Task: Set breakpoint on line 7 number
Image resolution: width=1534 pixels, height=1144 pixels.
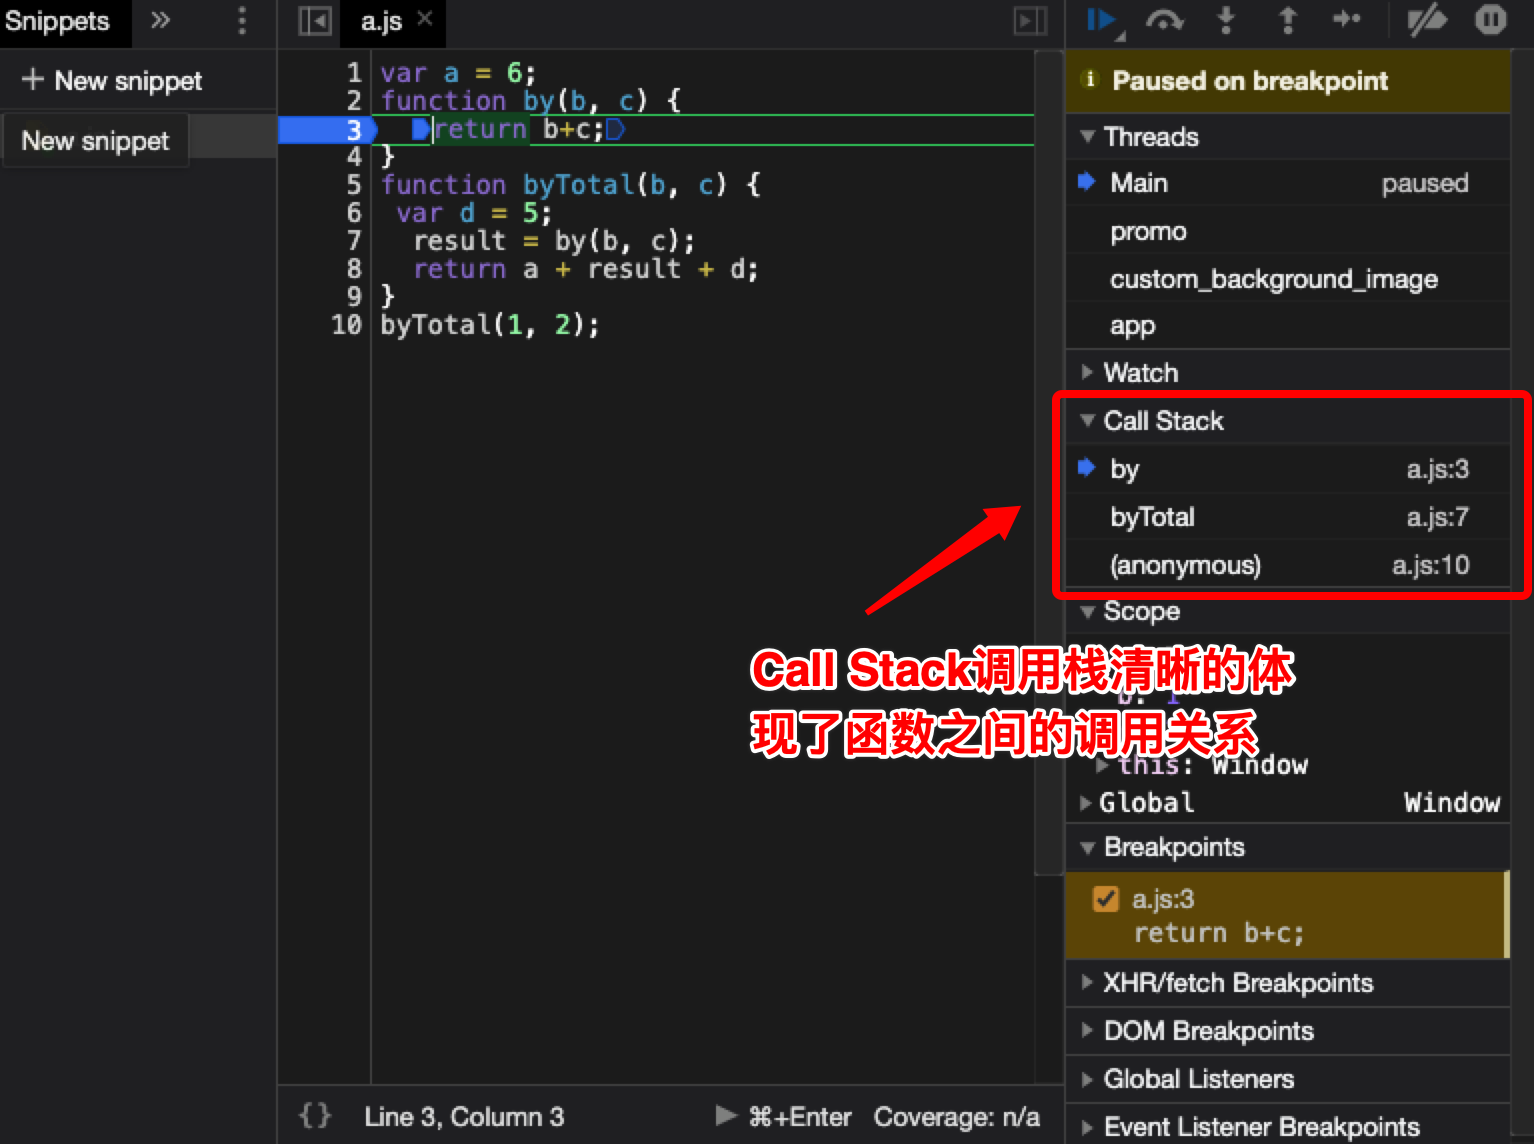Action: (x=354, y=241)
